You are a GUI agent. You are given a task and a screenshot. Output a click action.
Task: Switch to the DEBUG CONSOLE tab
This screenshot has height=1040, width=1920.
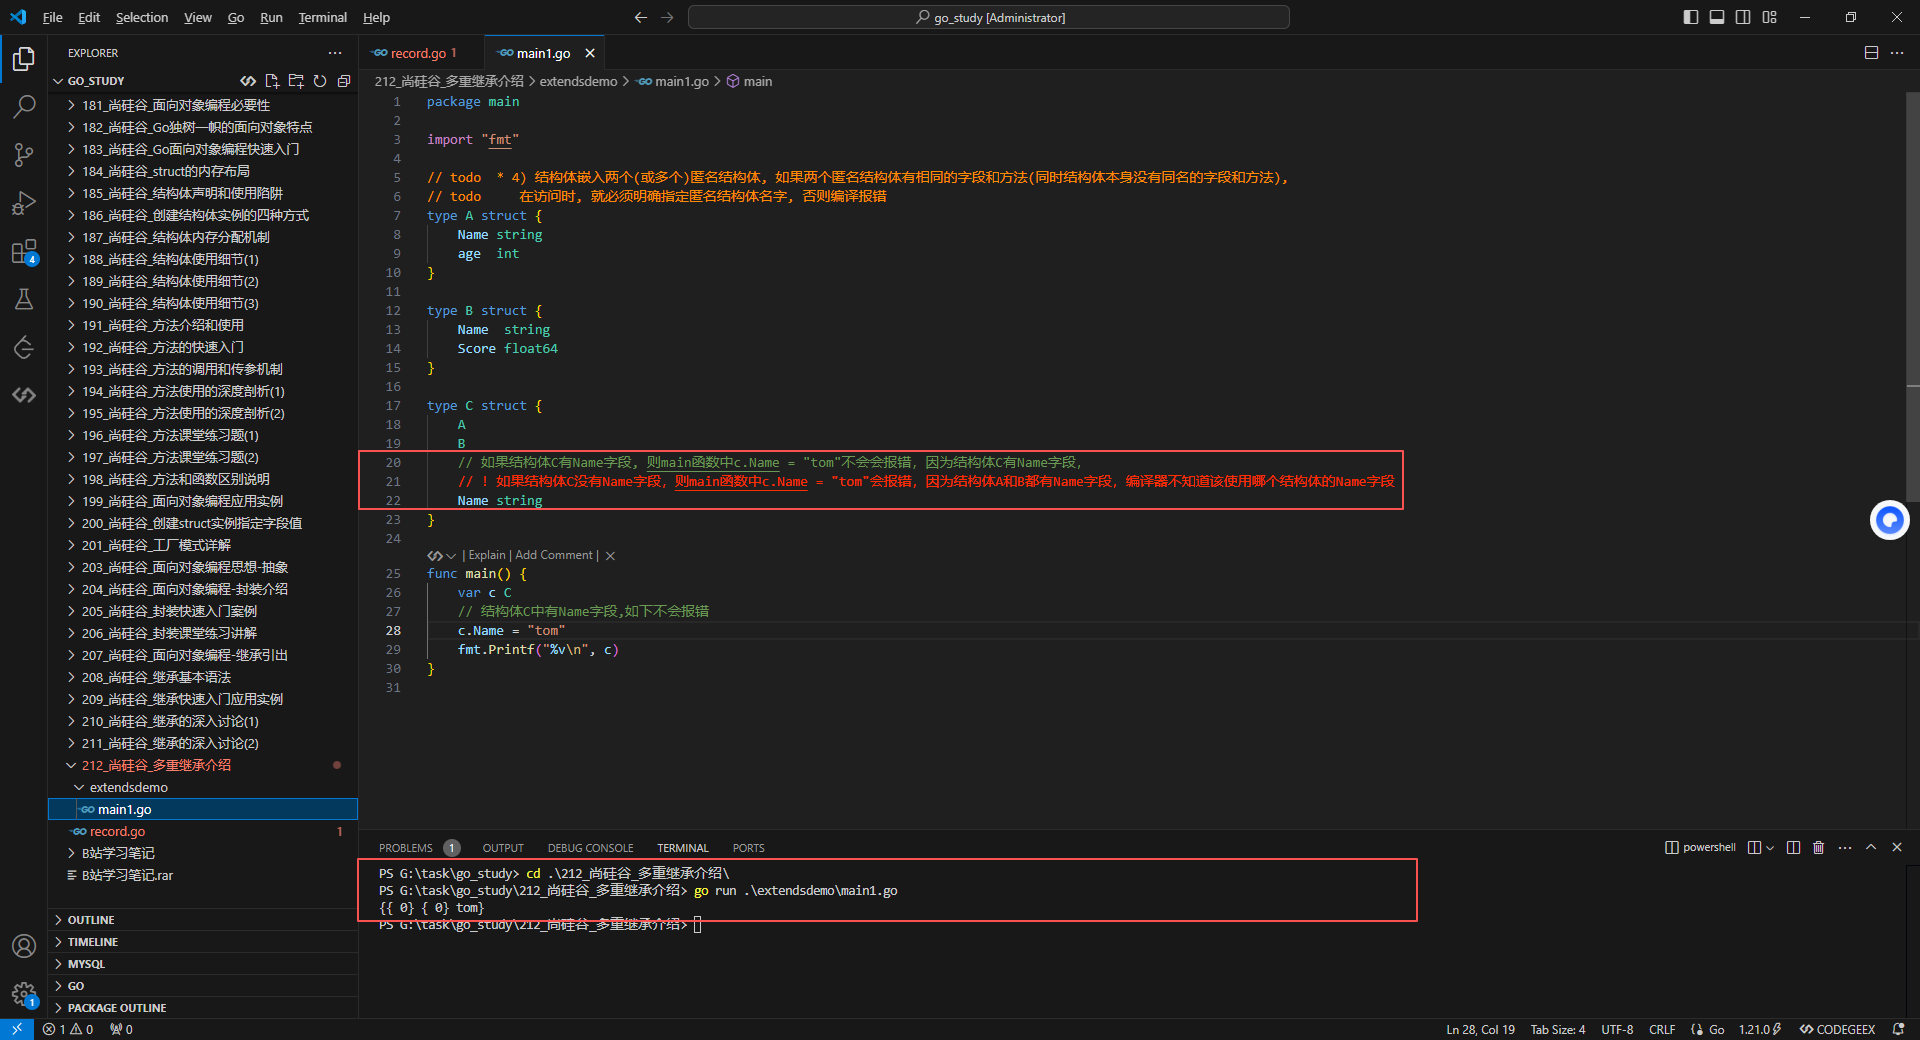tap(590, 848)
